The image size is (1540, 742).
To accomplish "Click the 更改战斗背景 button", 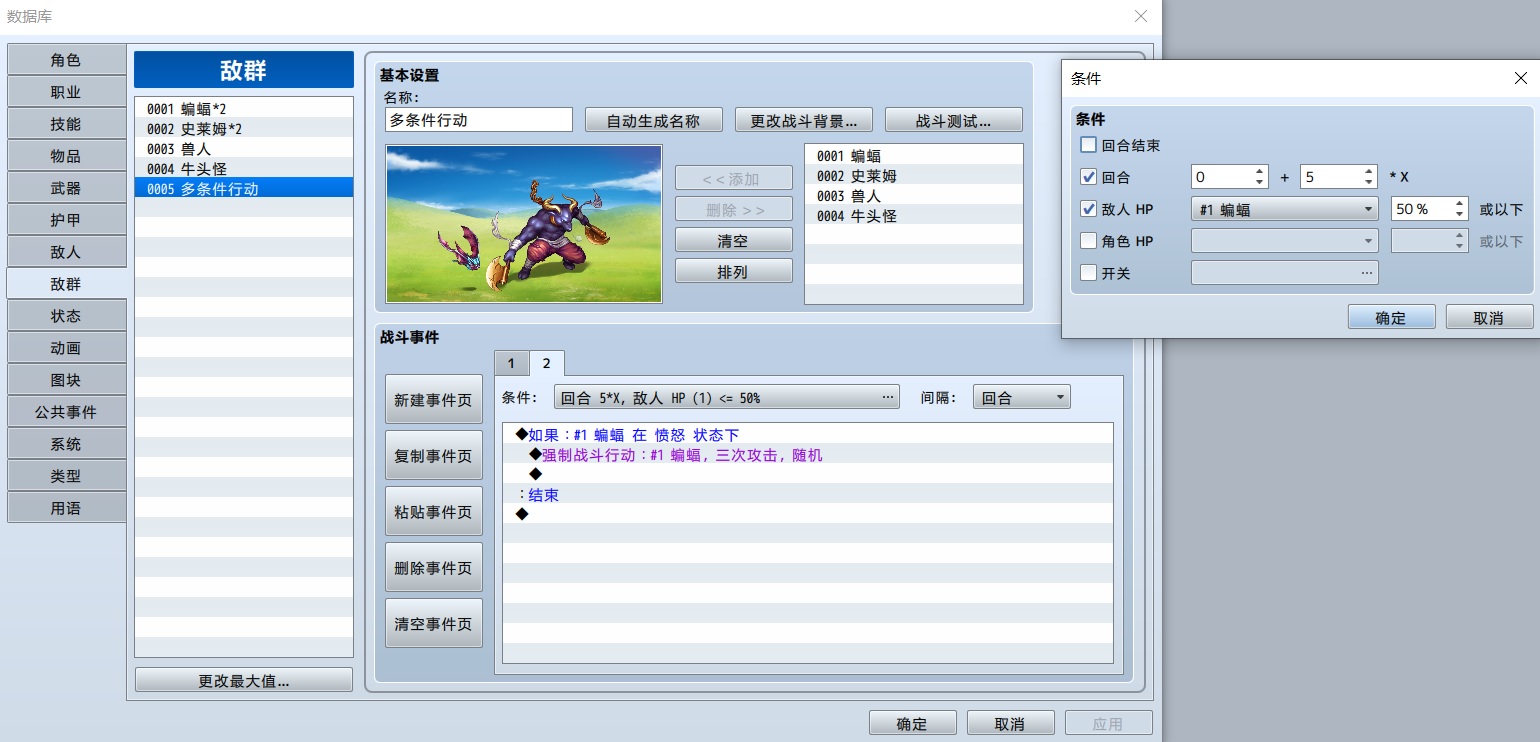I will point(804,120).
